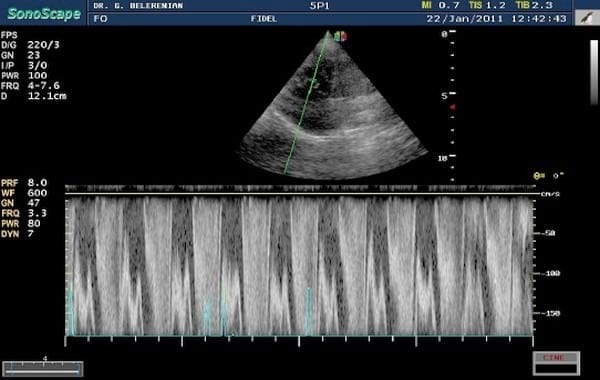The width and height of the screenshot is (600, 380).
Task: Click the SonoScape logo
Action: (44, 14)
